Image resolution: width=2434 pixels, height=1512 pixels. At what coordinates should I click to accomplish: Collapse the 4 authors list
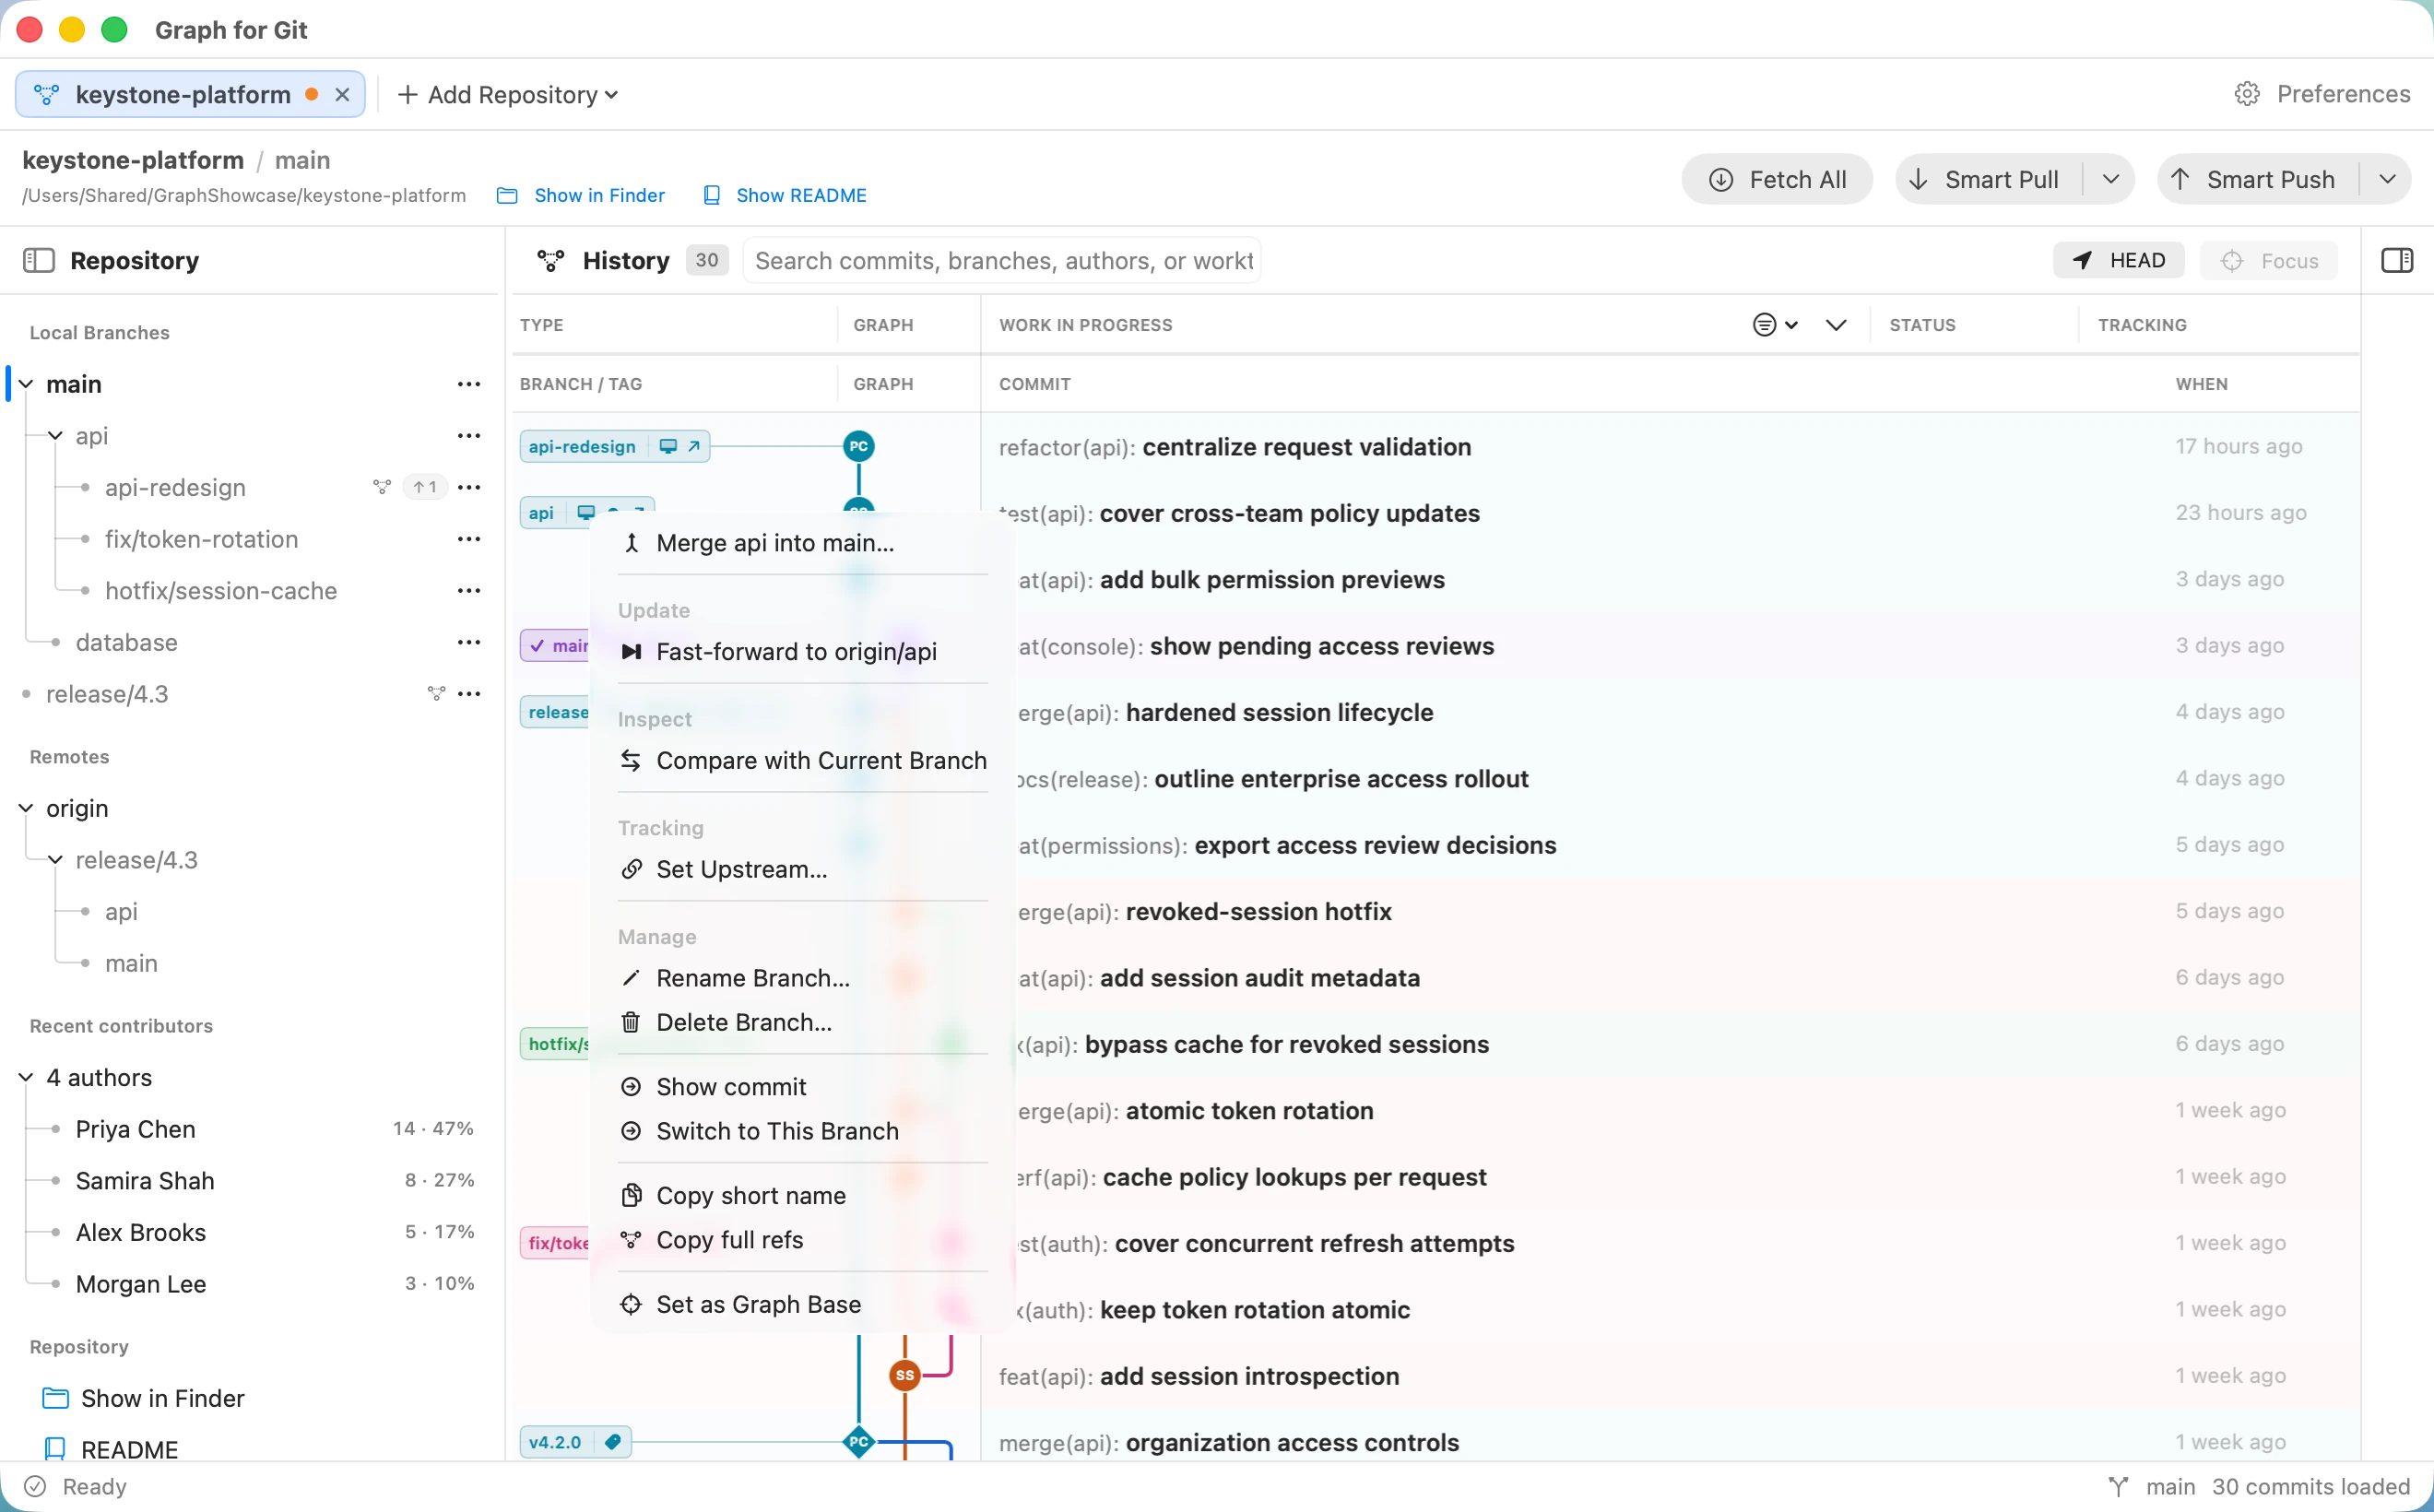[x=26, y=1077]
